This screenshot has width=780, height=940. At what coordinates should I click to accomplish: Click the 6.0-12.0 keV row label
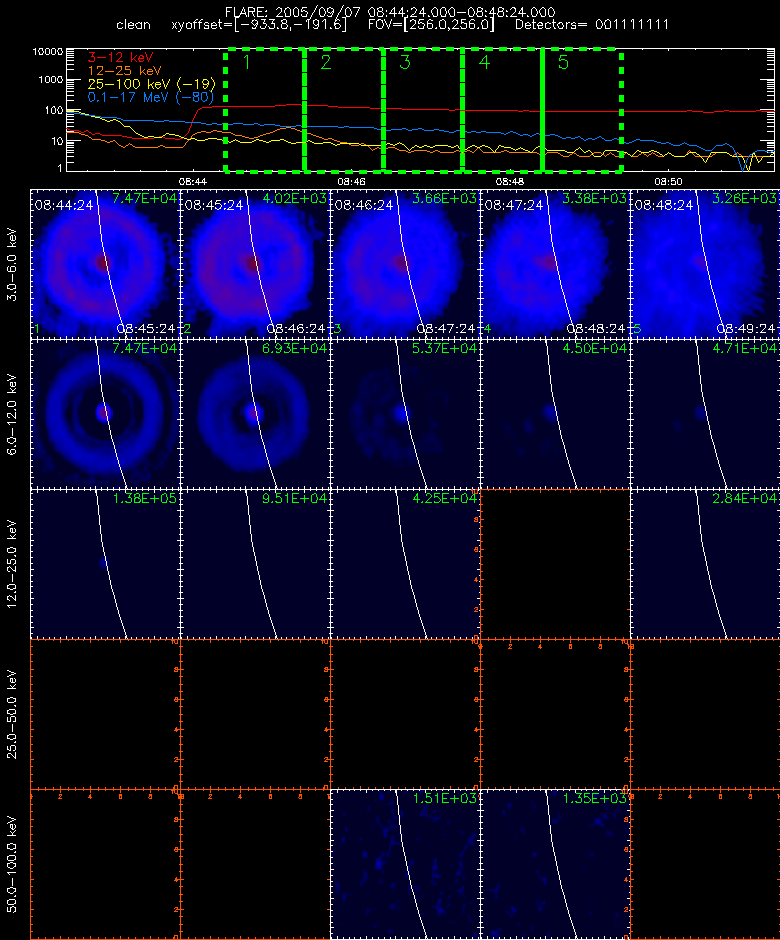pyautogui.click(x=12, y=414)
